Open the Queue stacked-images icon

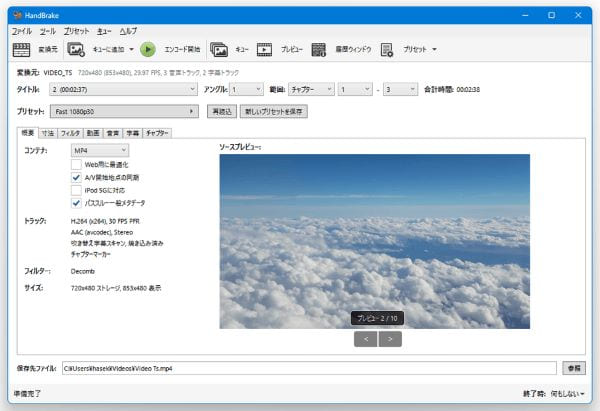pos(219,49)
